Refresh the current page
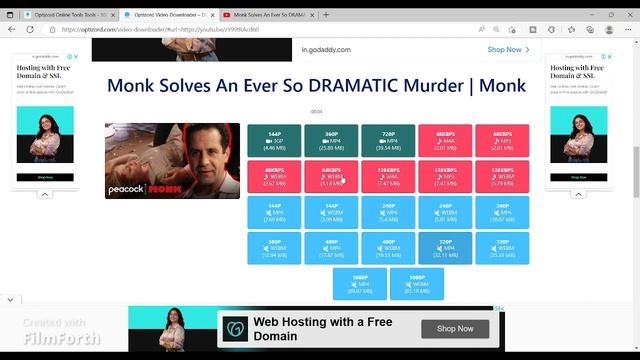The width and height of the screenshot is (640, 360). pos(30,29)
